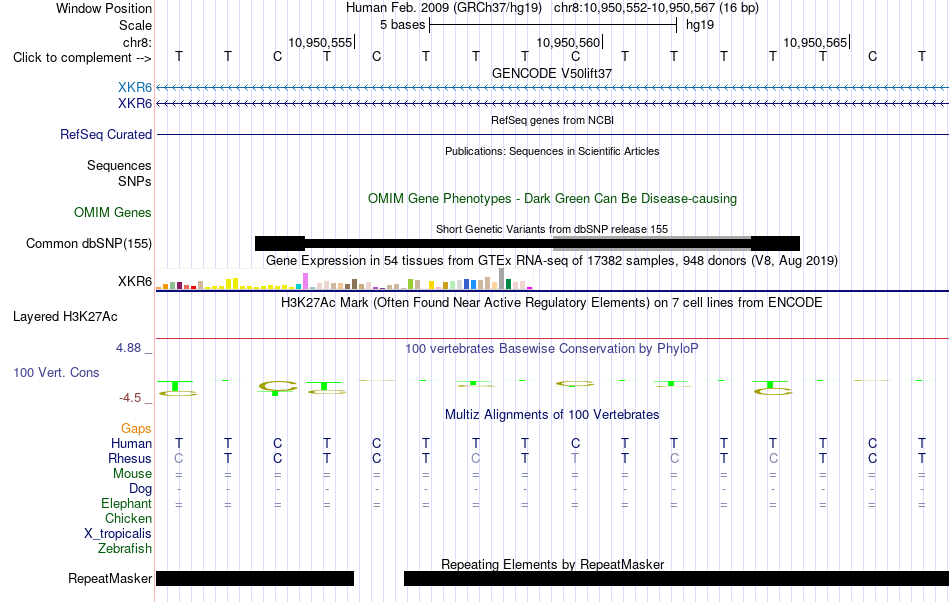Select the Zebrafish species row label
Image resolution: width=950 pixels, height=602 pixels.
[125, 549]
